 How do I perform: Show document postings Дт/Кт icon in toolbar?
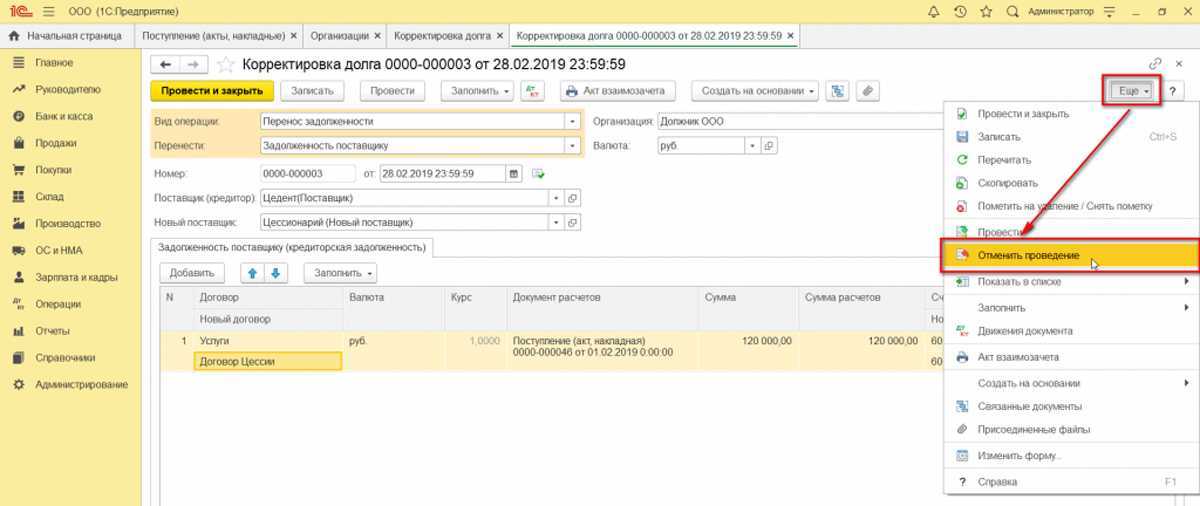pyautogui.click(x=535, y=90)
